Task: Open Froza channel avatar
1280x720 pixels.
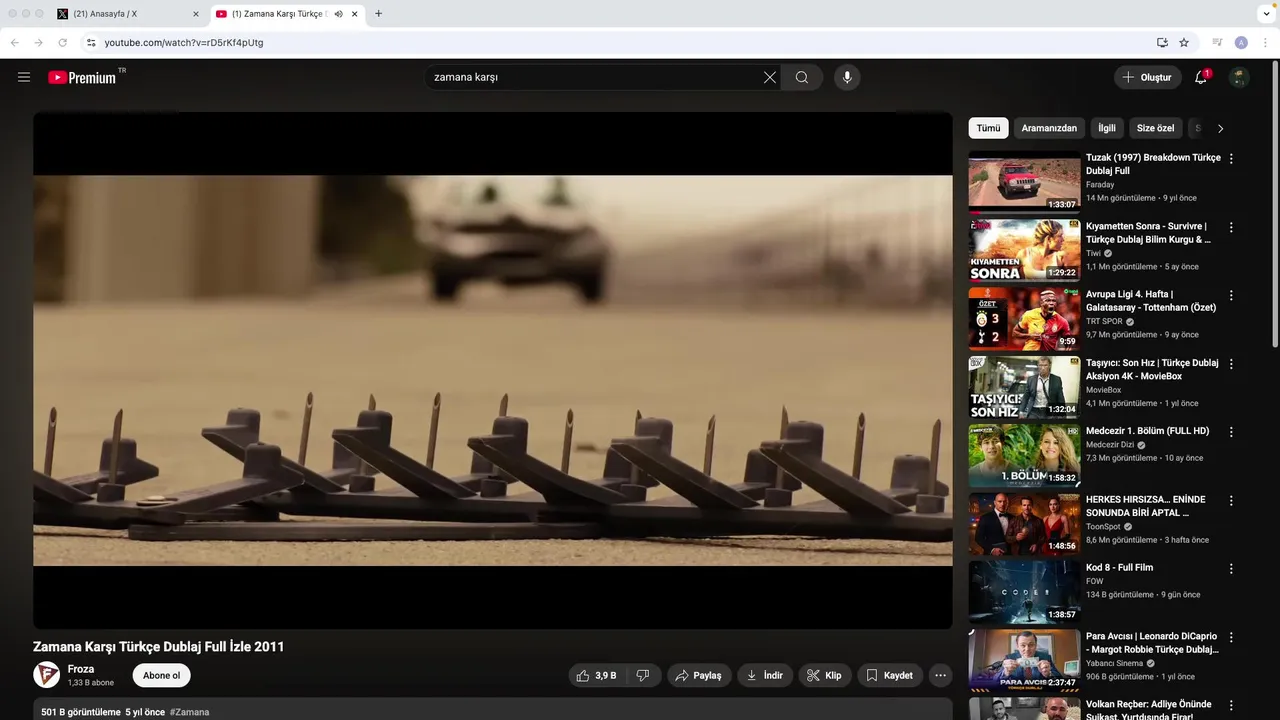Action: click(47, 675)
